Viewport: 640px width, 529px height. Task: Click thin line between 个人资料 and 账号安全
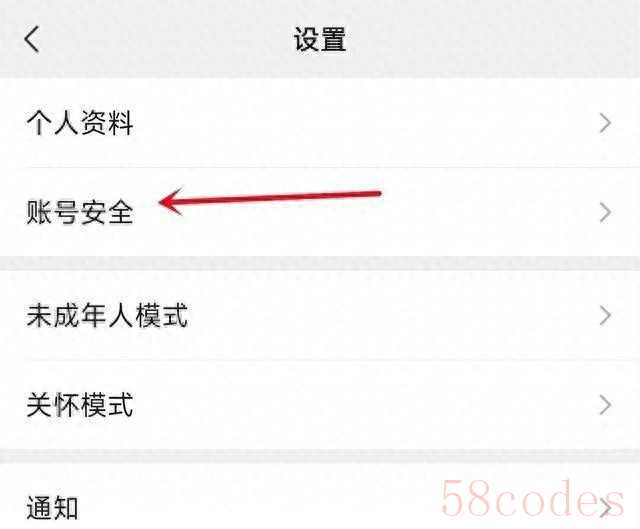331,167
